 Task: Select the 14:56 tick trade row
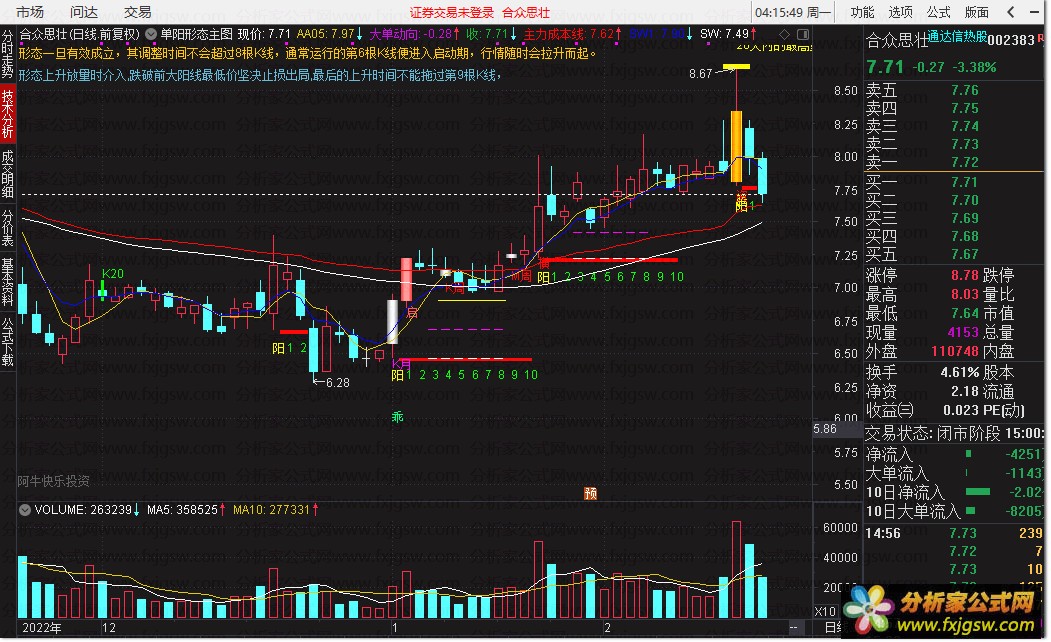pyautogui.click(x=955, y=533)
